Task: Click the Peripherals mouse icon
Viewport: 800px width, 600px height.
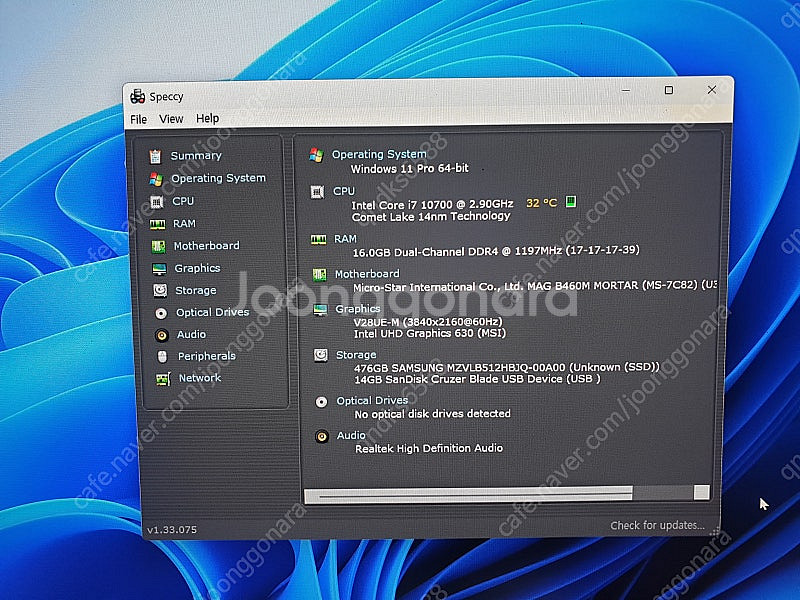Action: [162, 356]
